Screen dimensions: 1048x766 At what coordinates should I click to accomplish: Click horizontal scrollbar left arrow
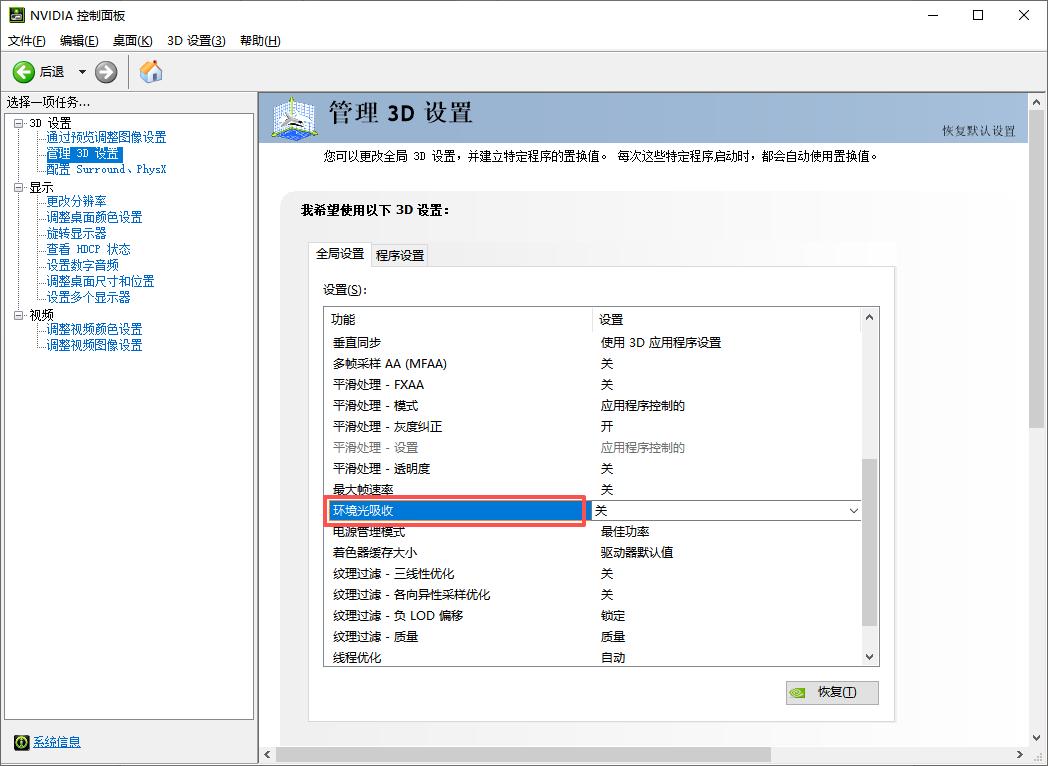(x=267, y=755)
